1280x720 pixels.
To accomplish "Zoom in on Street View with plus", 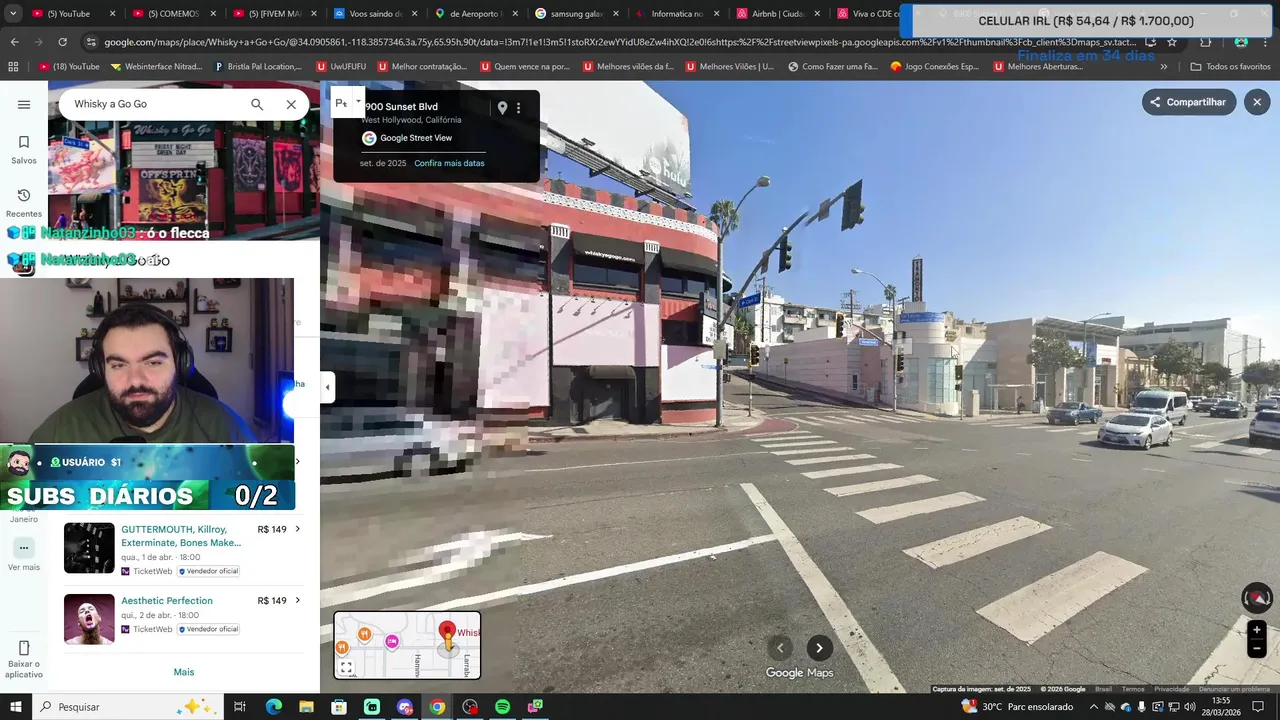I will (1257, 630).
